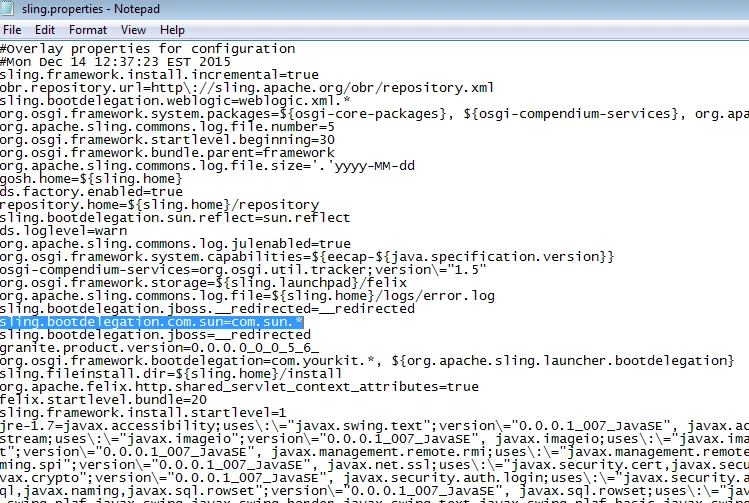Click the sling.framework.install.incremental=true line
749x503 pixels.
[x=159, y=75]
